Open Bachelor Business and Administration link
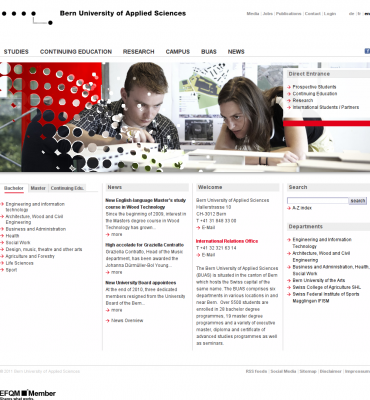Viewport: 370px width, 400px height. tap(36, 229)
